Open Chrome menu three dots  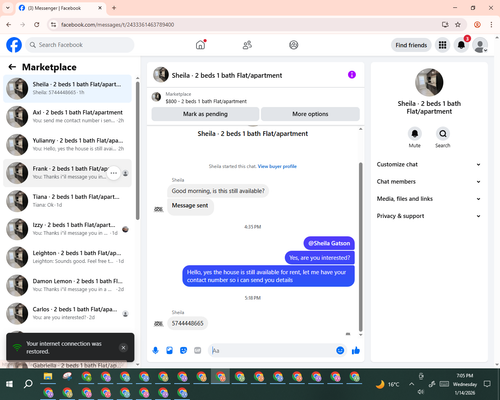[491, 25]
